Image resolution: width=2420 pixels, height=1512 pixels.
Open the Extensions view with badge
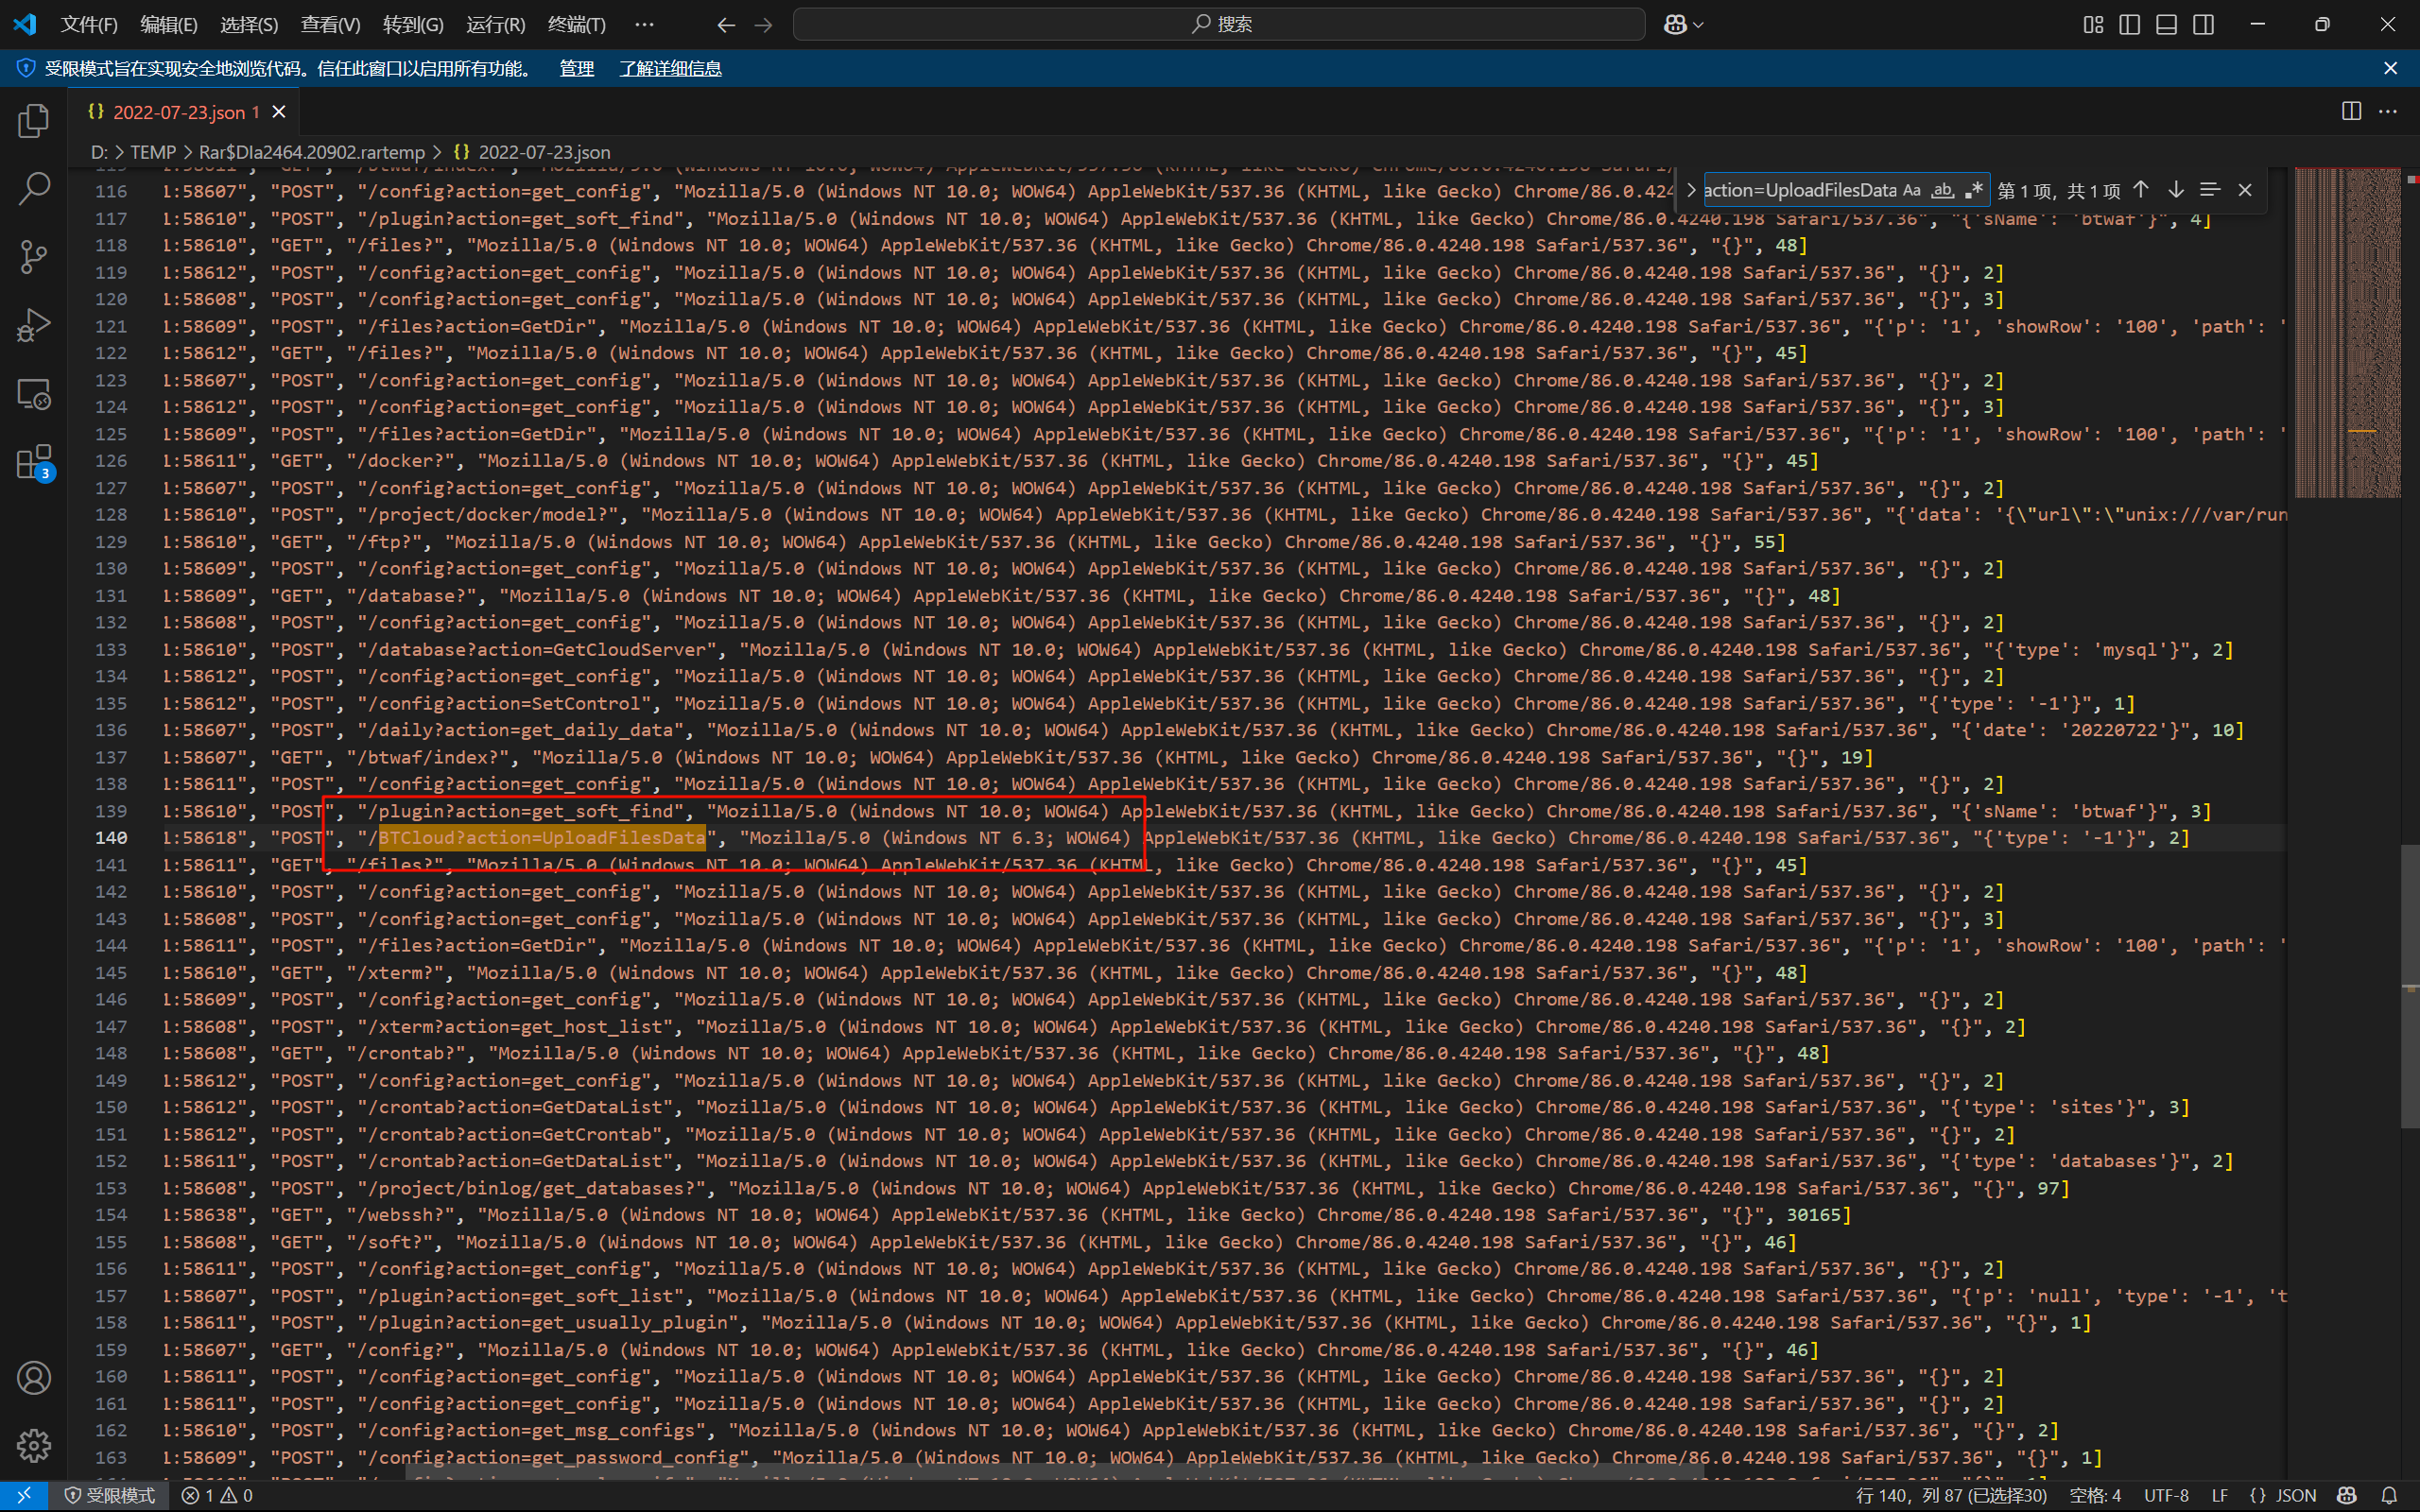(34, 463)
